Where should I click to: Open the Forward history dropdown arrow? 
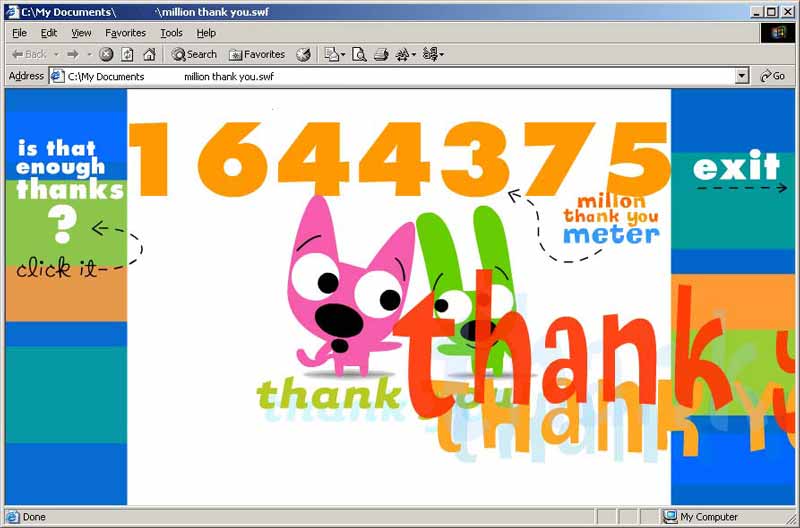tap(89, 54)
